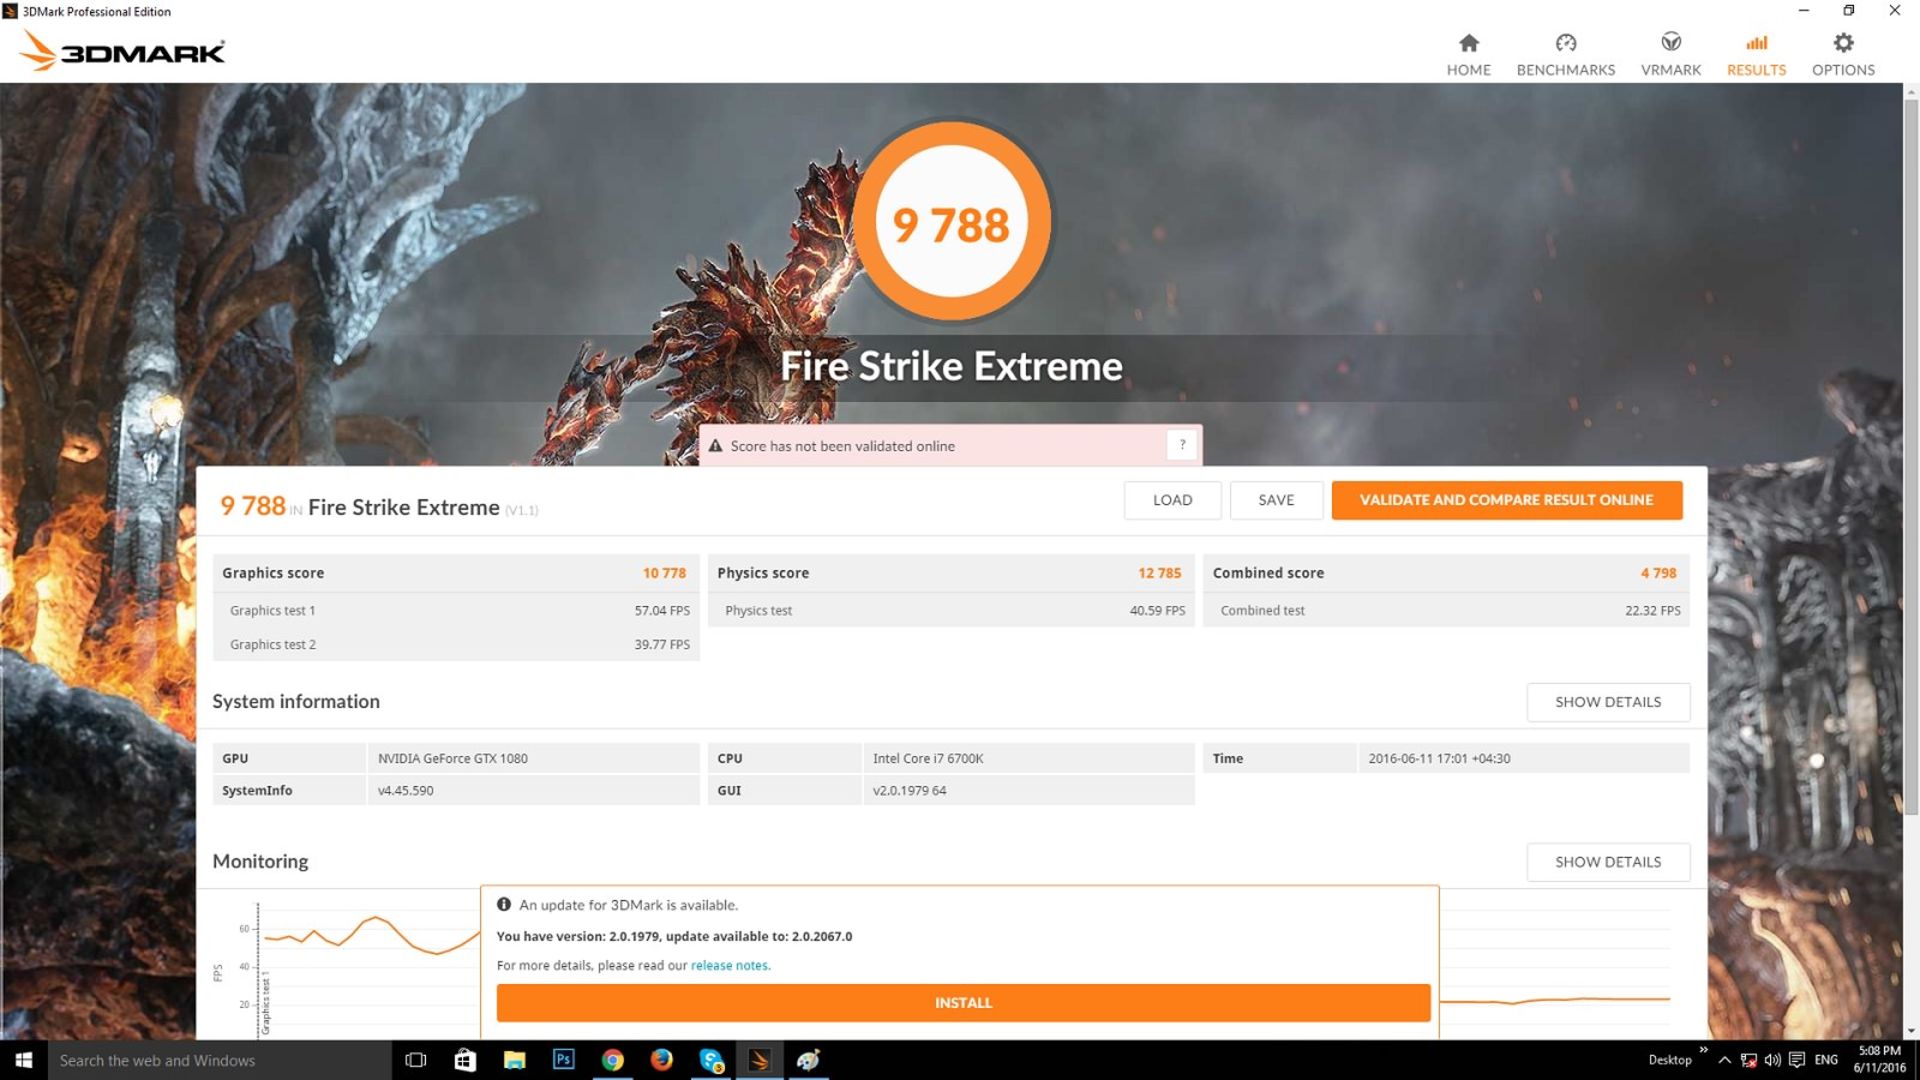The width and height of the screenshot is (1920, 1080).
Task: Click Graphics test 2 row
Action: [456, 644]
